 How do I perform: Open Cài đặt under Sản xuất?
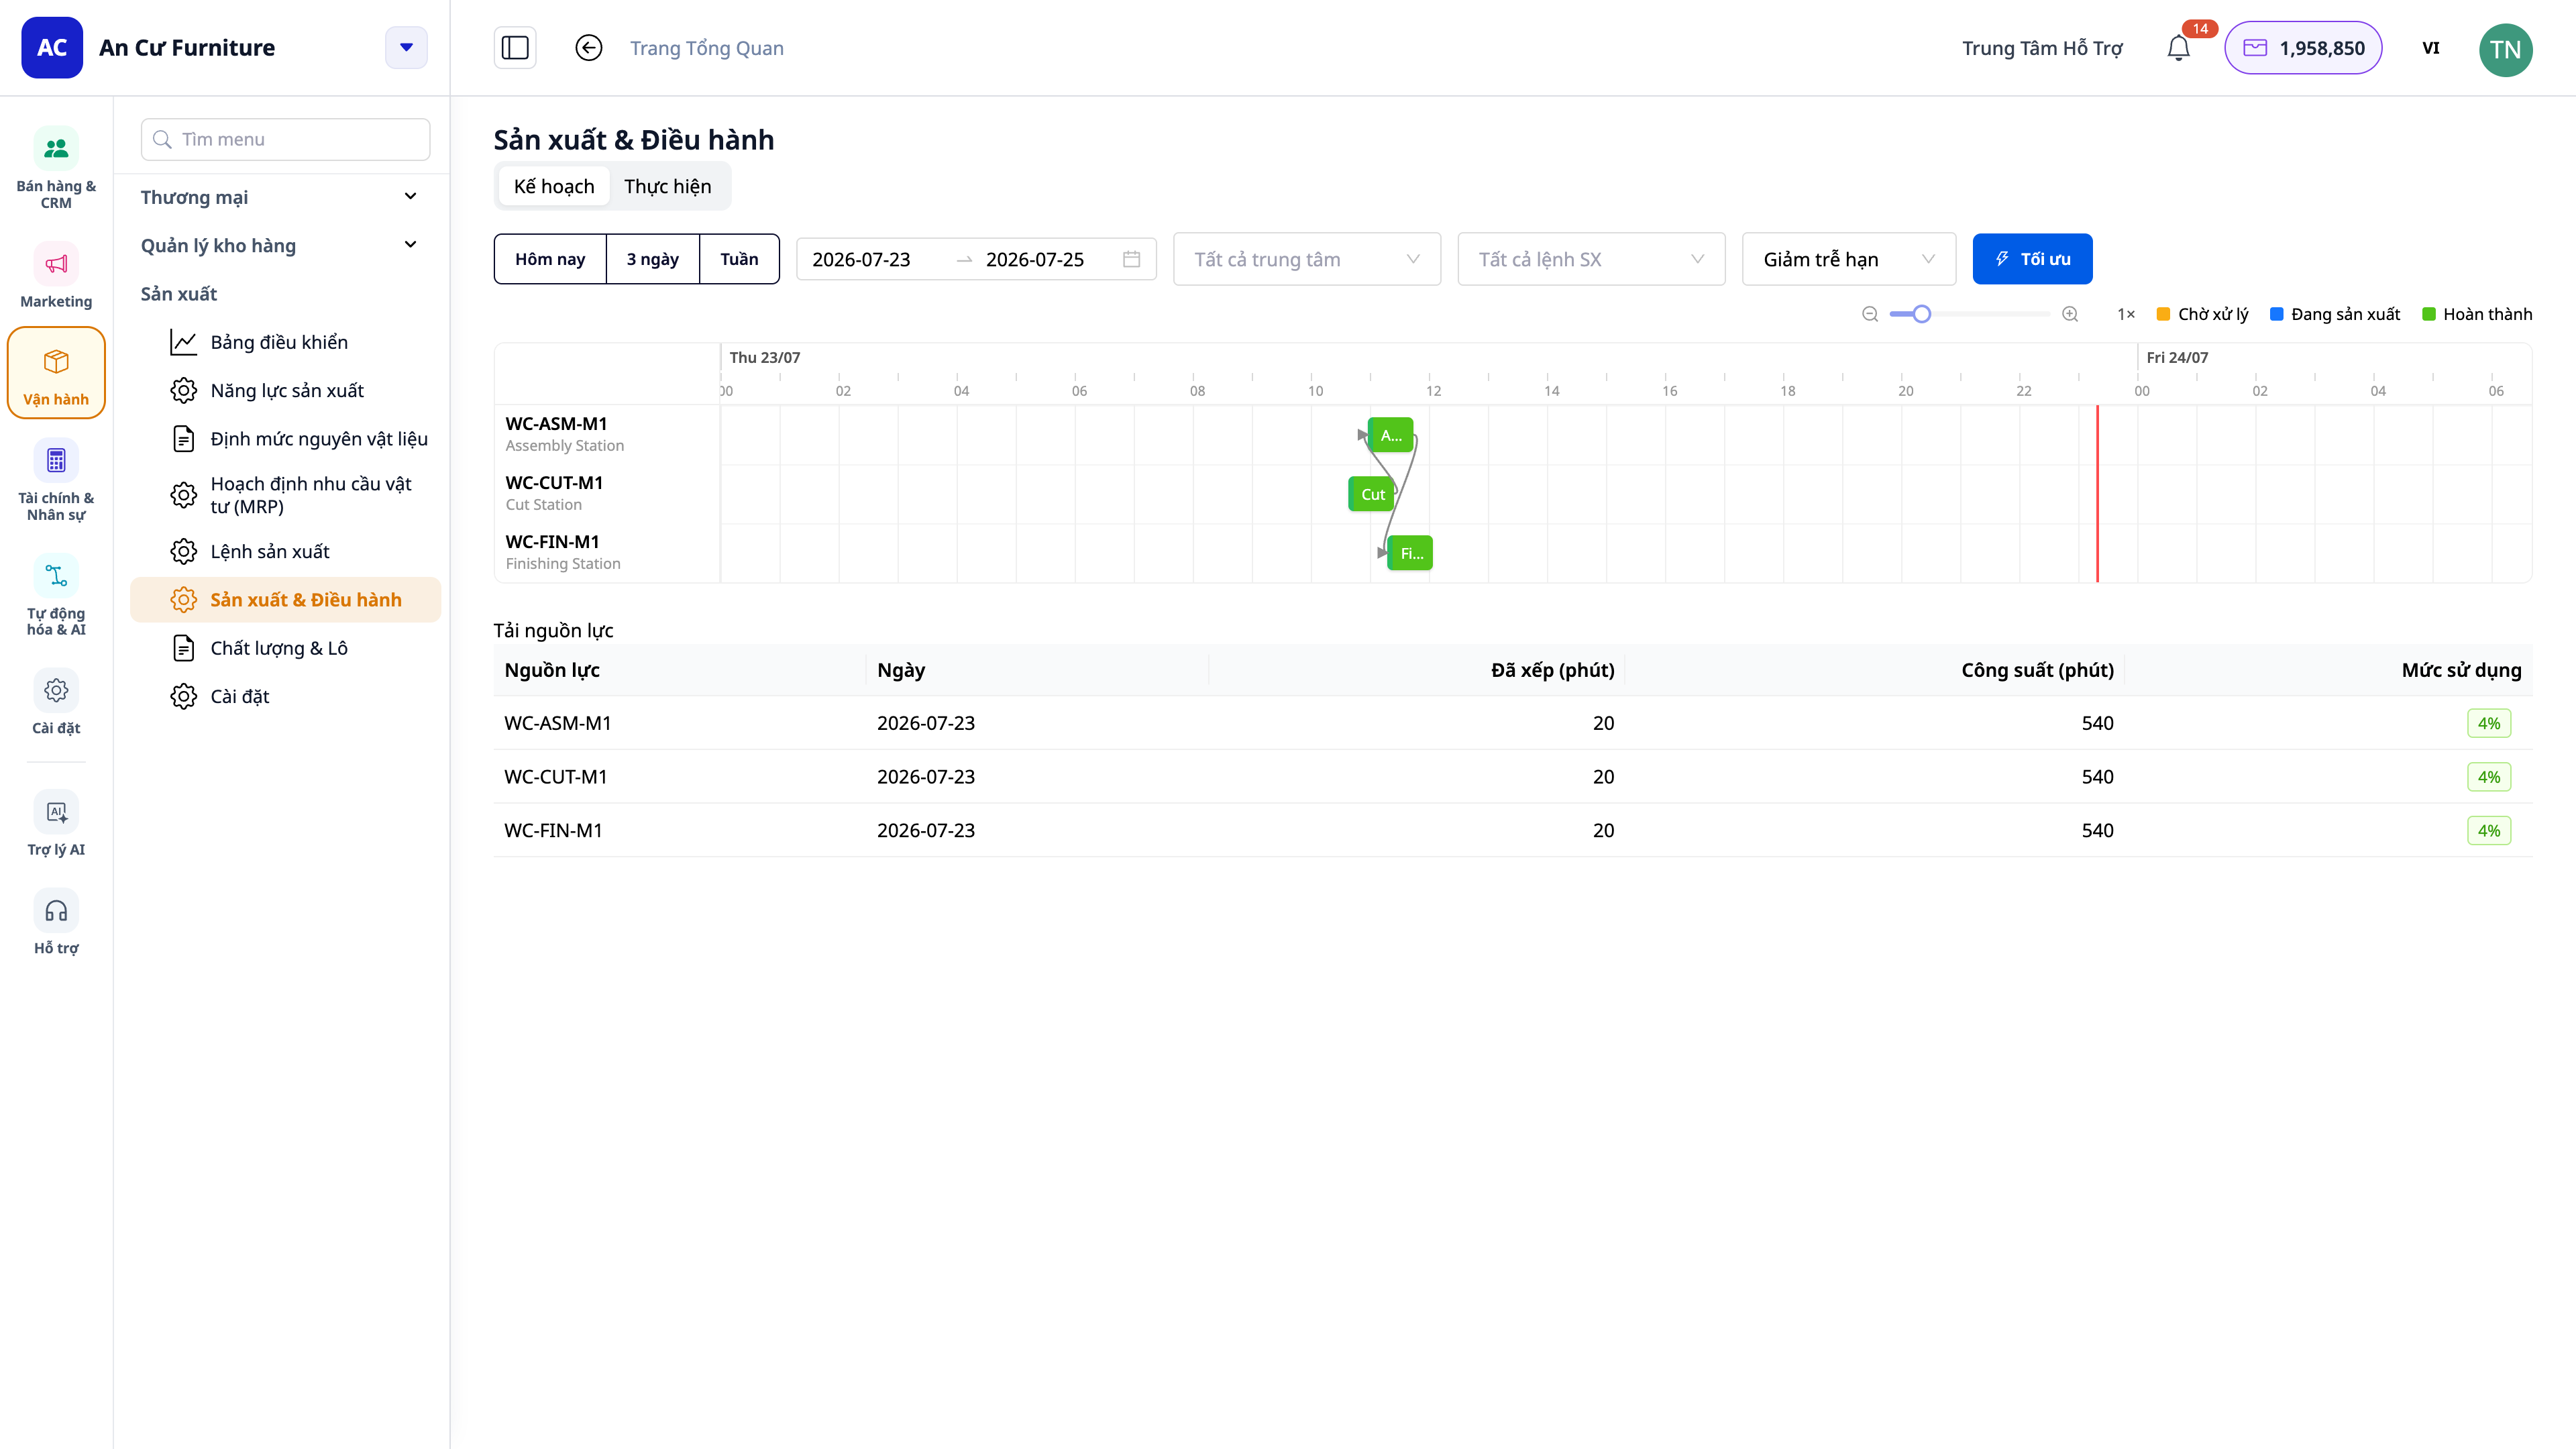(286, 696)
